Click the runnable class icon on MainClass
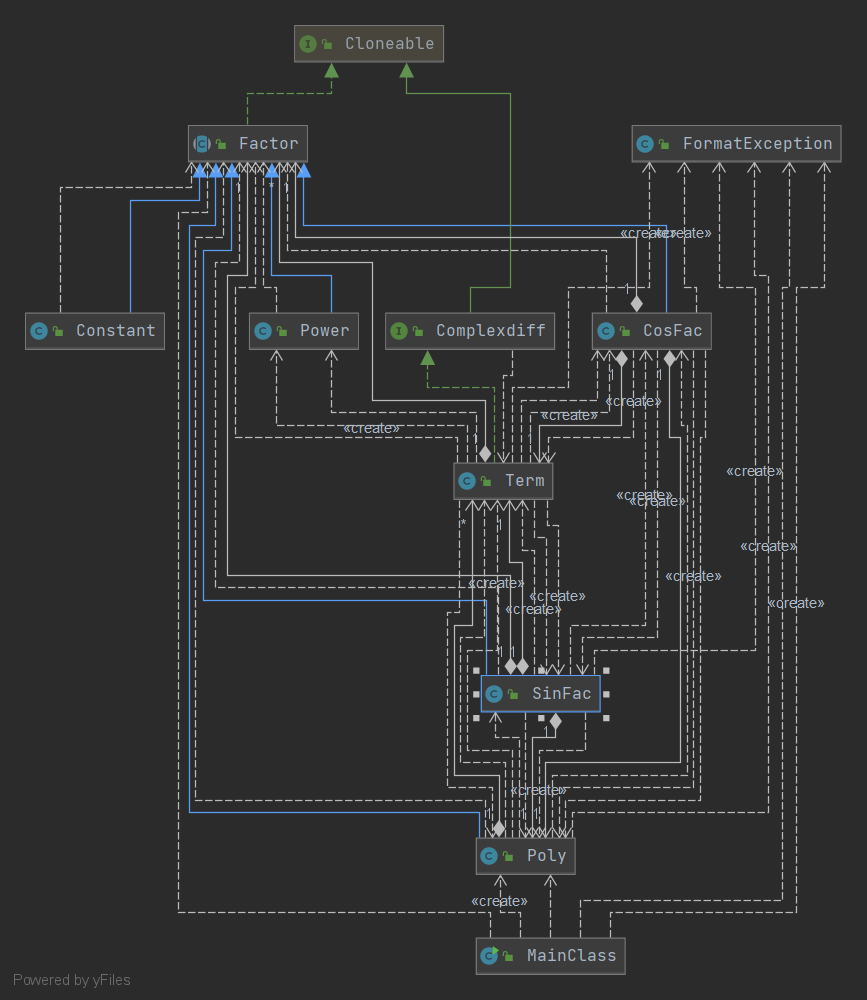 click(489, 955)
